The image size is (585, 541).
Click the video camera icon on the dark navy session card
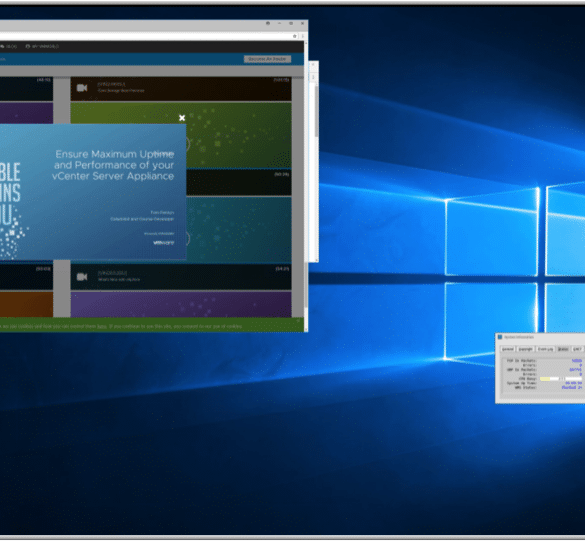pyautogui.click(x=82, y=277)
